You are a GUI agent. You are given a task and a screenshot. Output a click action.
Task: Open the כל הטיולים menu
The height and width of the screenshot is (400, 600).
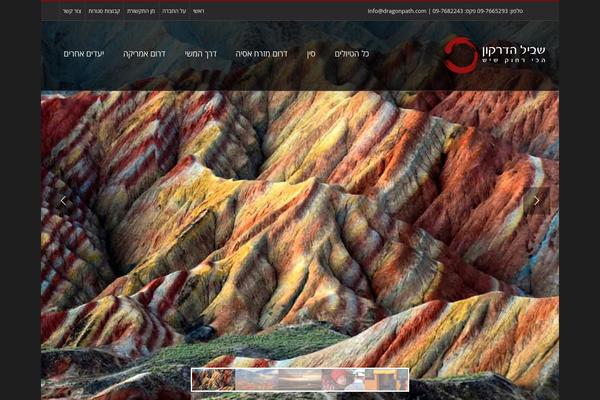click(352, 54)
